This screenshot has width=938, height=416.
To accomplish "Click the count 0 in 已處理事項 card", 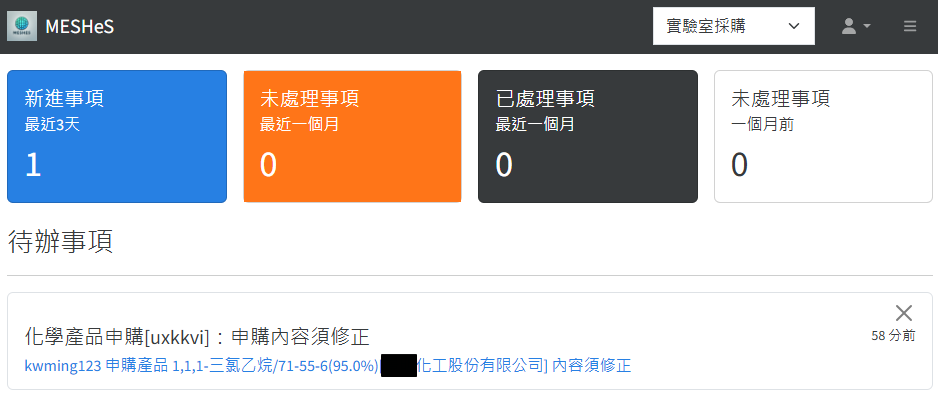I will 504,165.
